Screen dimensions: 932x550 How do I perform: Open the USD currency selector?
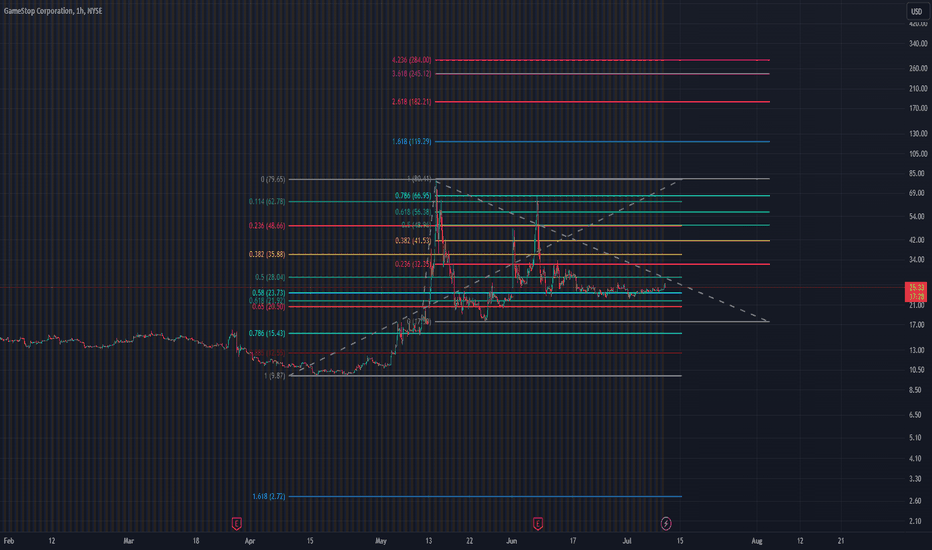[917, 11]
